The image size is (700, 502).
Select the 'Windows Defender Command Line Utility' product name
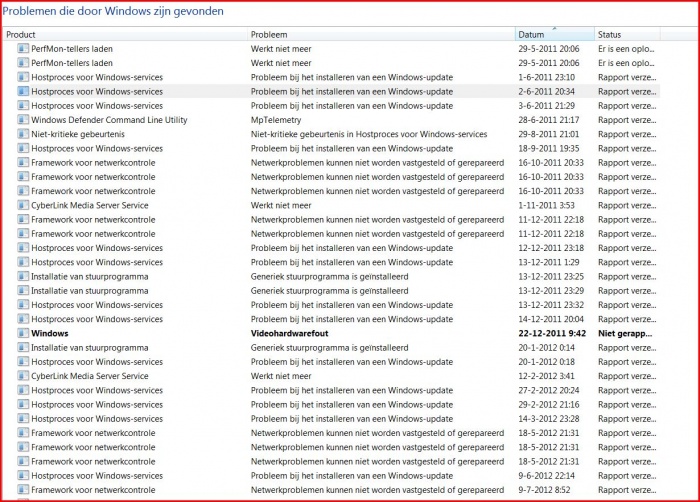[109, 120]
